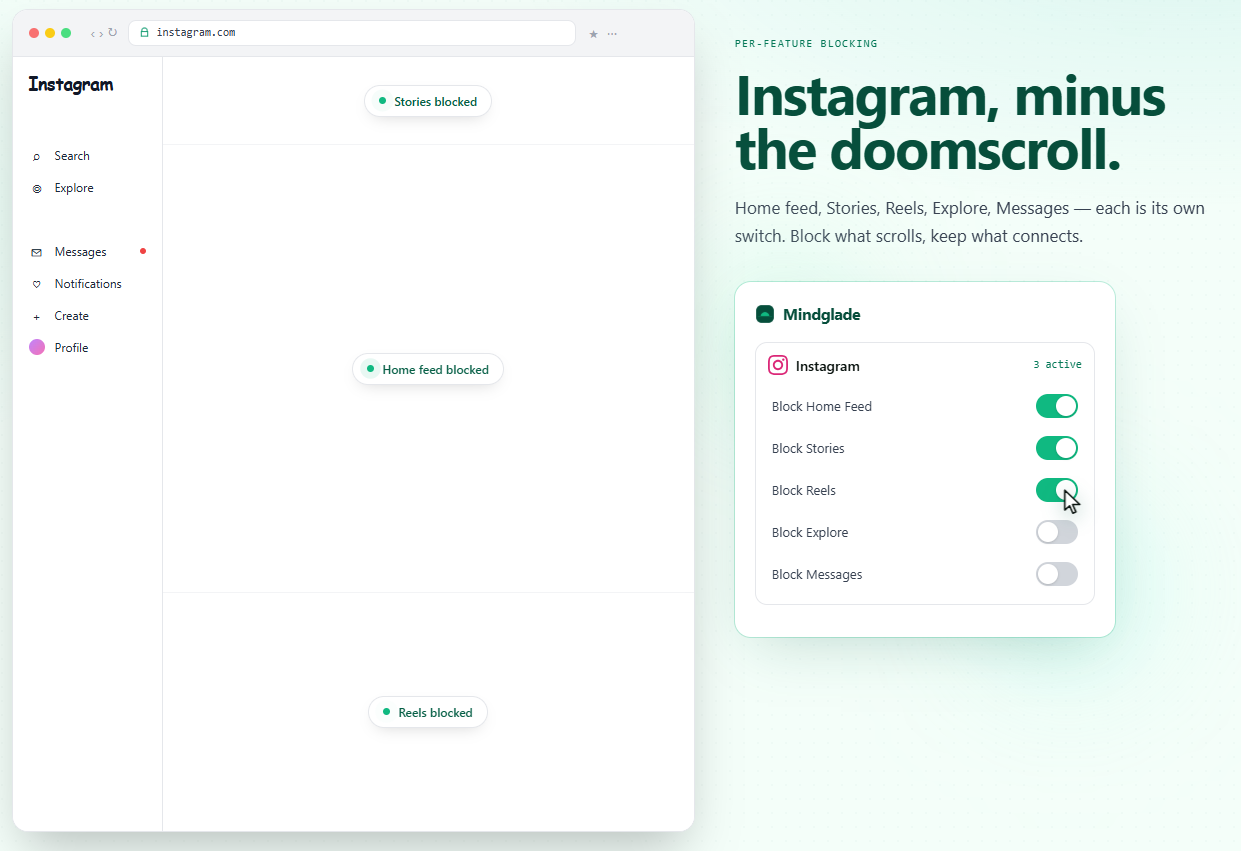Screen dimensions: 1241x851
Task: Turn off the Block Reels switch
Action: coord(1057,490)
